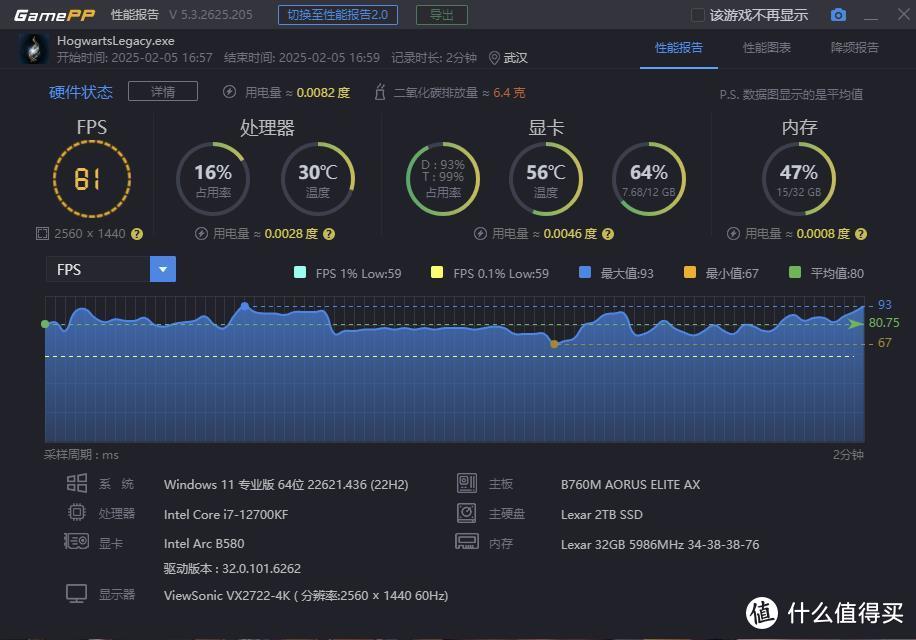Viewport: 916px width, 640px height.
Task: Click the camera screenshot icon
Action: tap(838, 15)
